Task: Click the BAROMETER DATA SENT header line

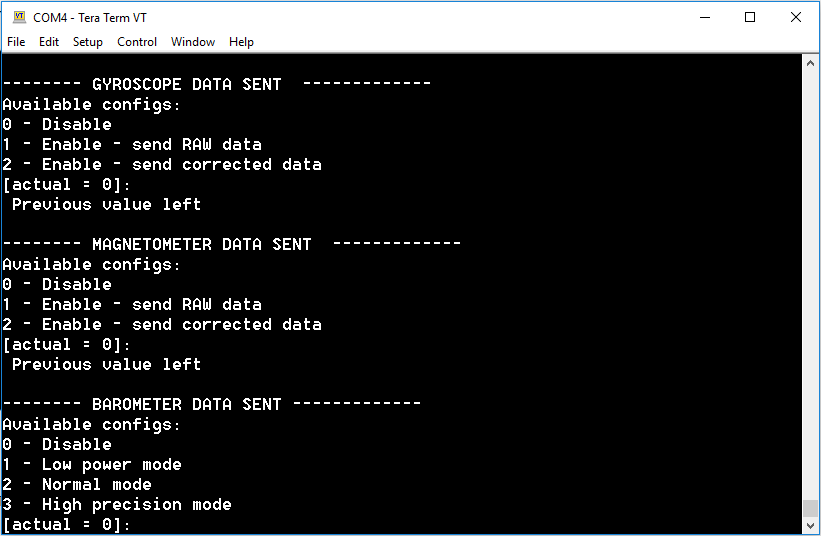Action: pyautogui.click(x=212, y=404)
